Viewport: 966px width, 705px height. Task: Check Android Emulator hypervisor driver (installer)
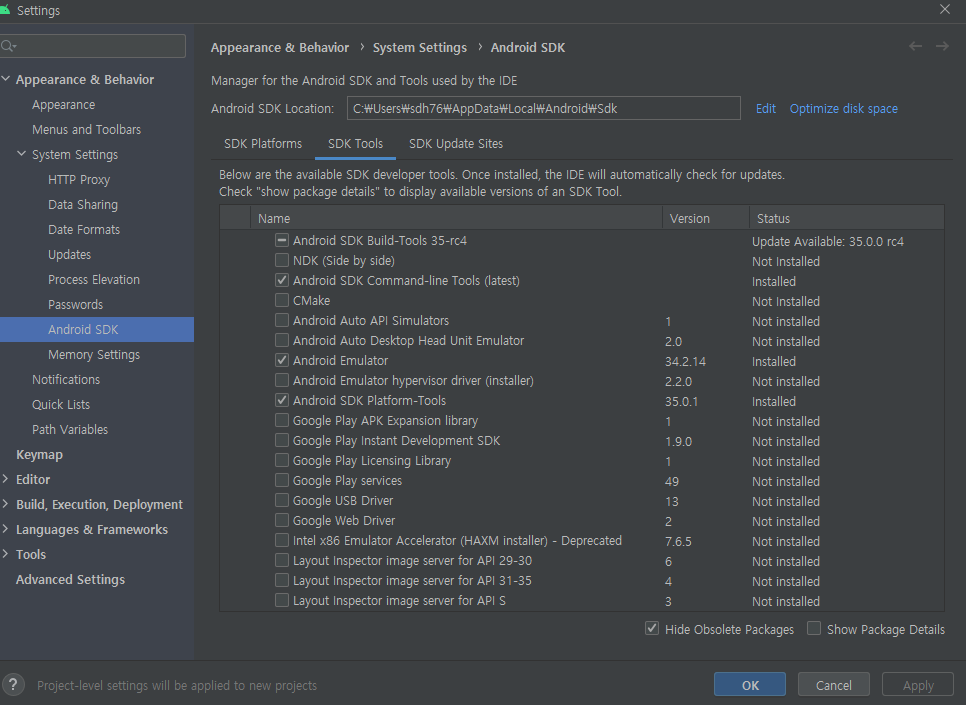(x=282, y=380)
